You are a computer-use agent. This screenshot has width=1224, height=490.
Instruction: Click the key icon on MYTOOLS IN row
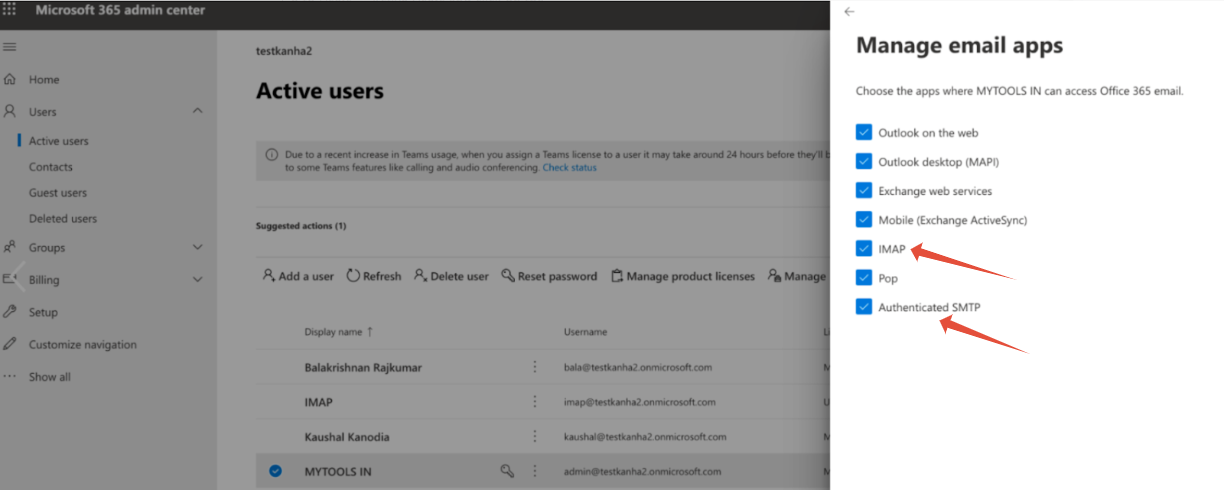pyautogui.click(x=507, y=470)
